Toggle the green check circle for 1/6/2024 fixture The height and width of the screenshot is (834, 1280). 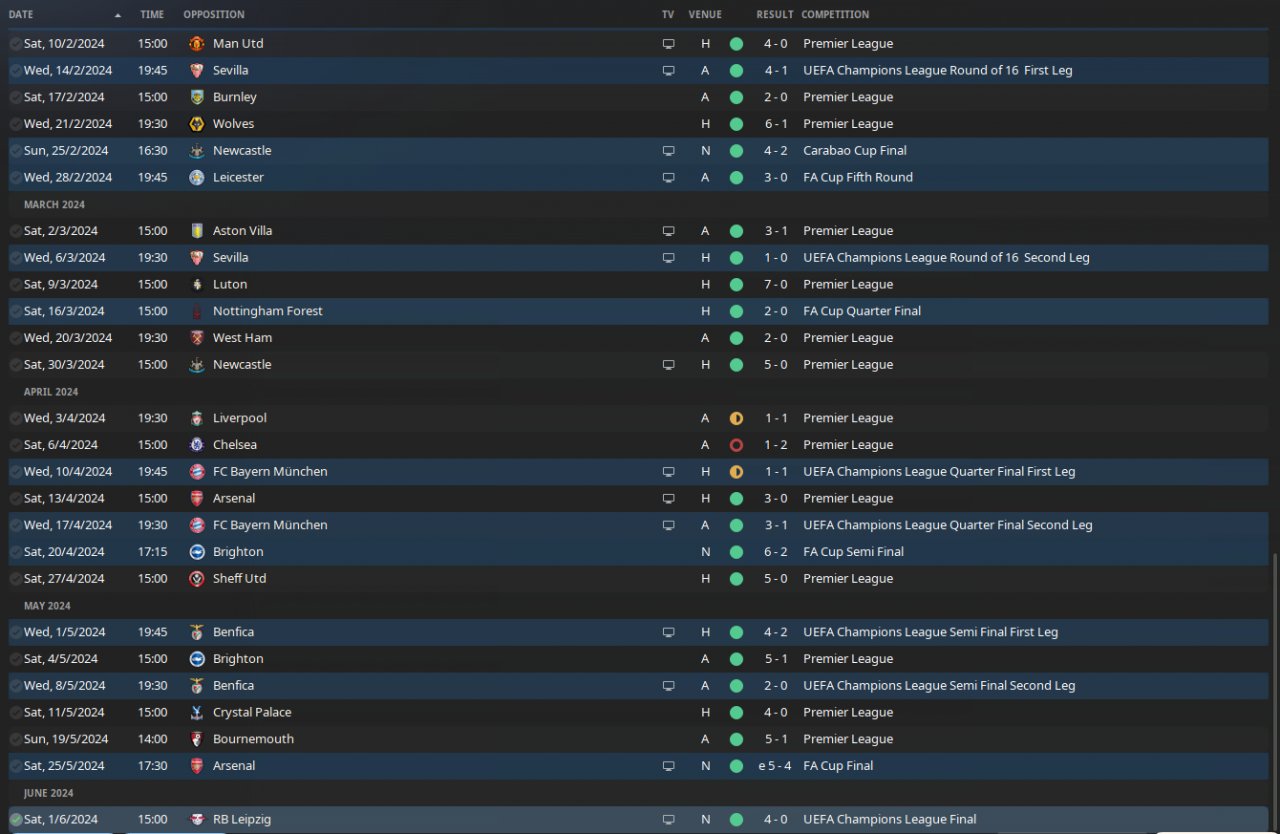tap(16, 820)
